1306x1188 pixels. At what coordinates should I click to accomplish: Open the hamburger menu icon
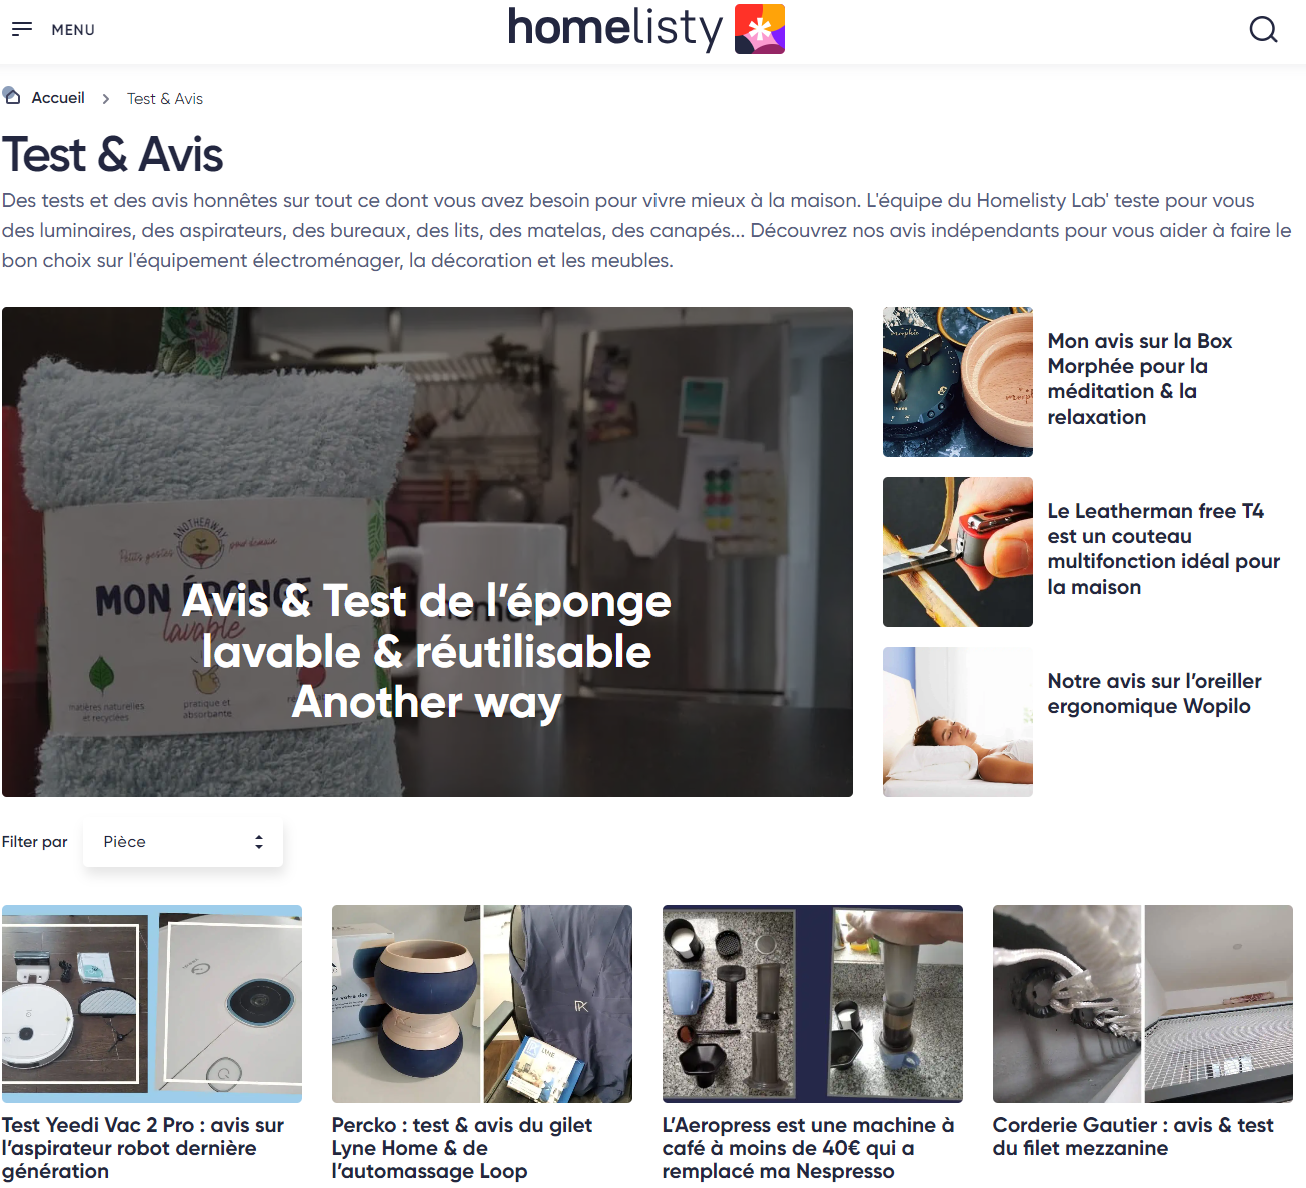(22, 29)
